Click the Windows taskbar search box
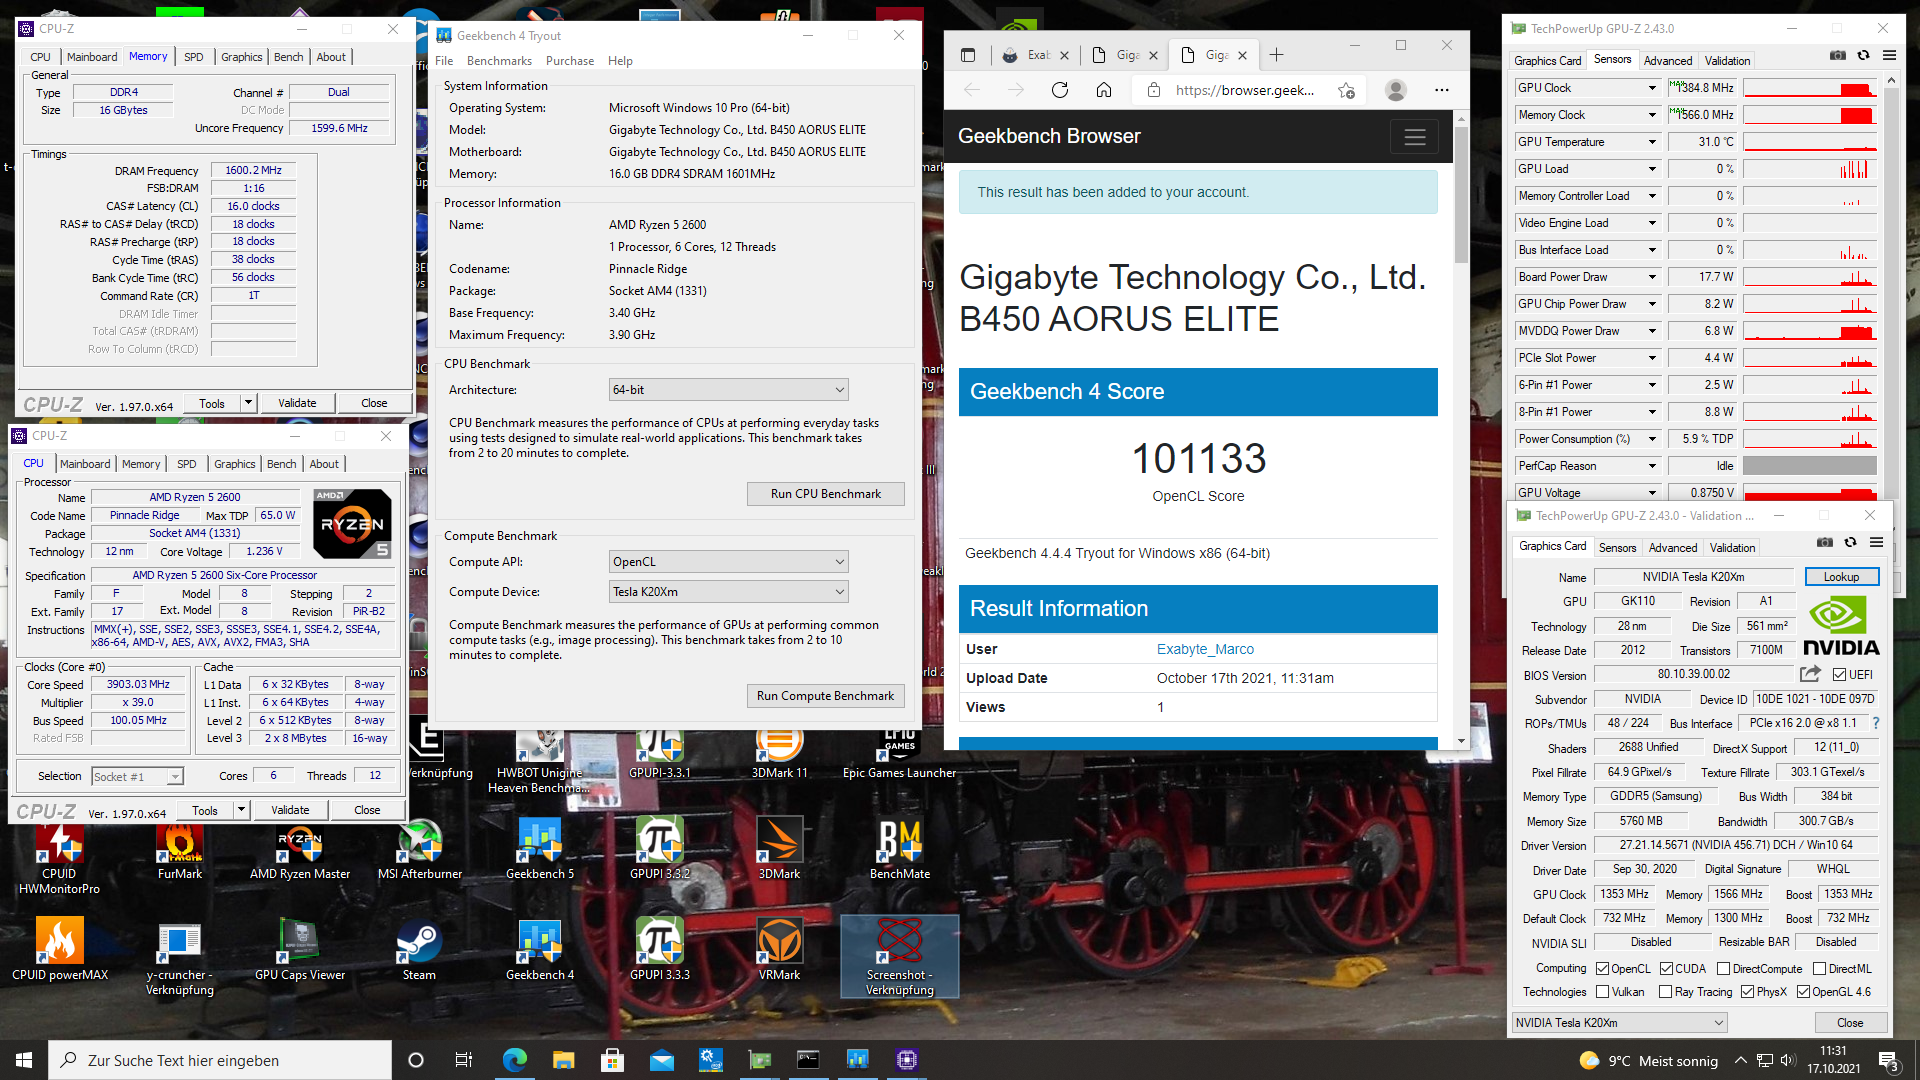 tap(220, 1060)
